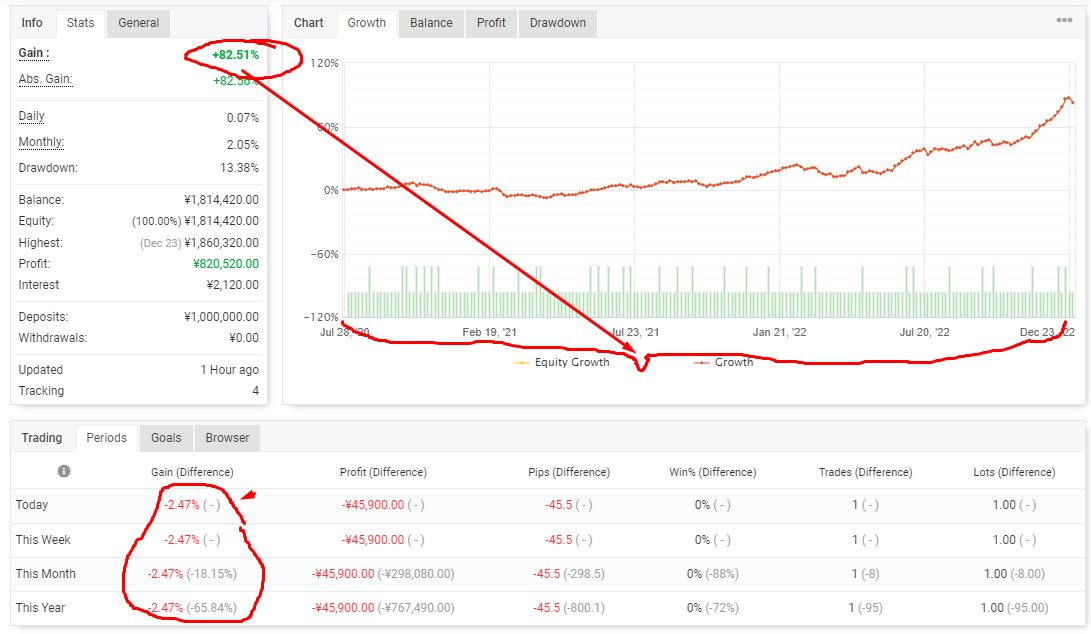Click This Year trades 1 (-95)
This screenshot has width=1091, height=634.
pyautogui.click(x=865, y=608)
